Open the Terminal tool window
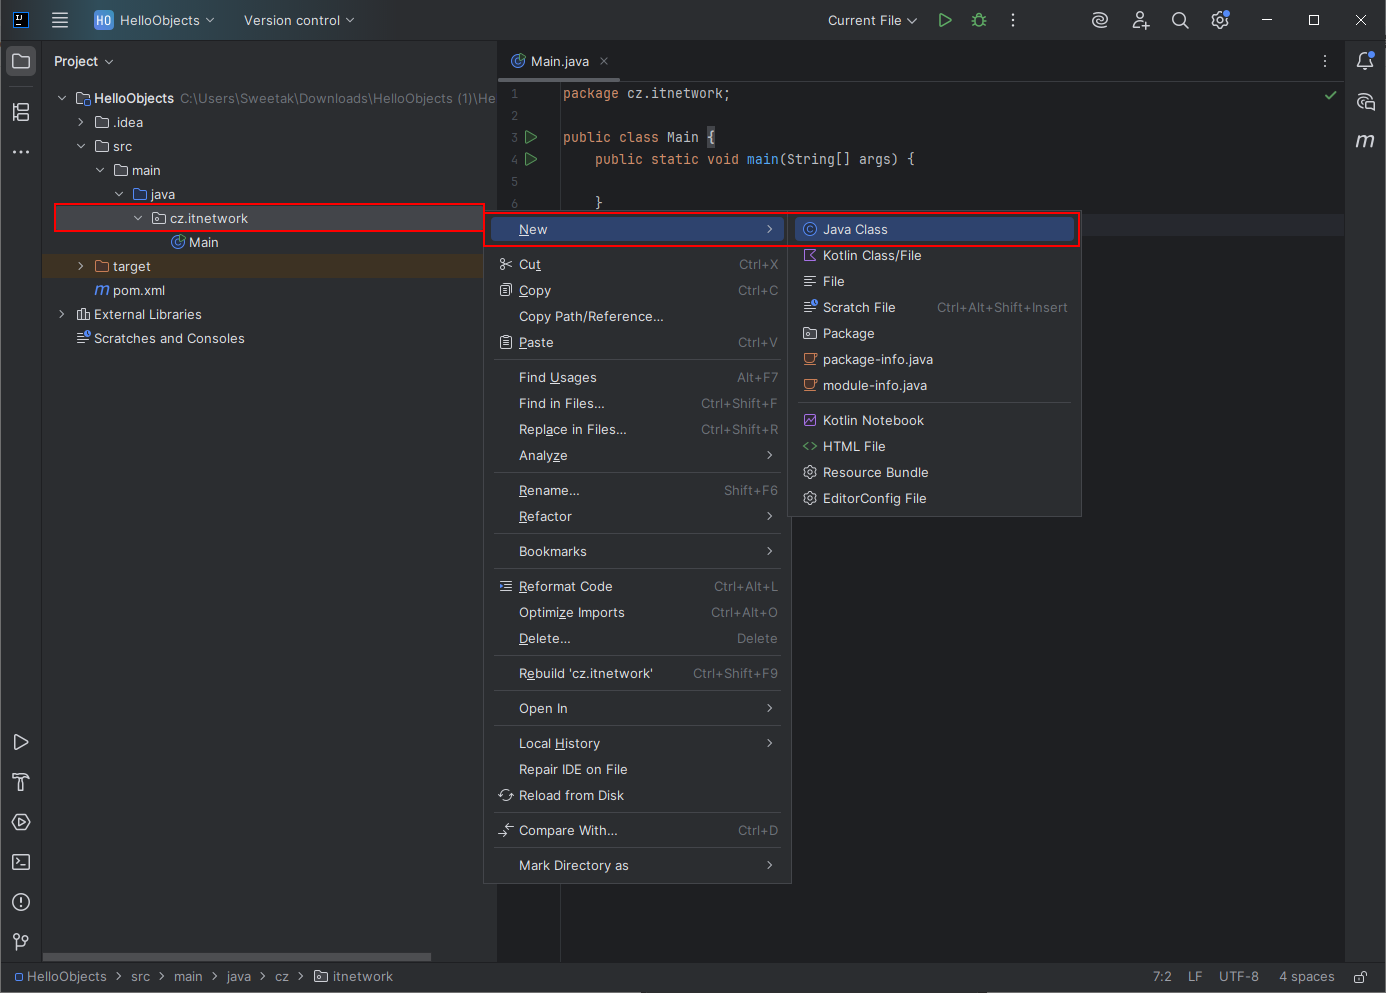 coord(21,862)
